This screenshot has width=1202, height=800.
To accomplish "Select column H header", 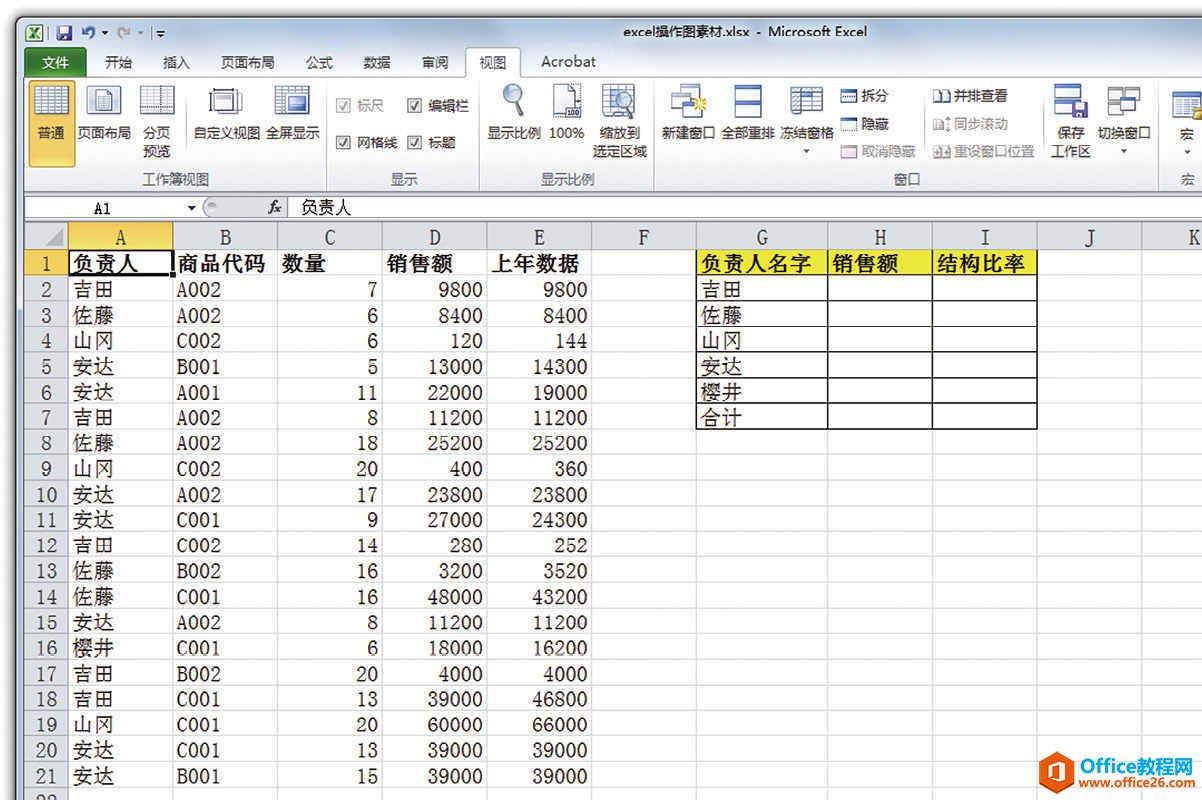I will 880,238.
